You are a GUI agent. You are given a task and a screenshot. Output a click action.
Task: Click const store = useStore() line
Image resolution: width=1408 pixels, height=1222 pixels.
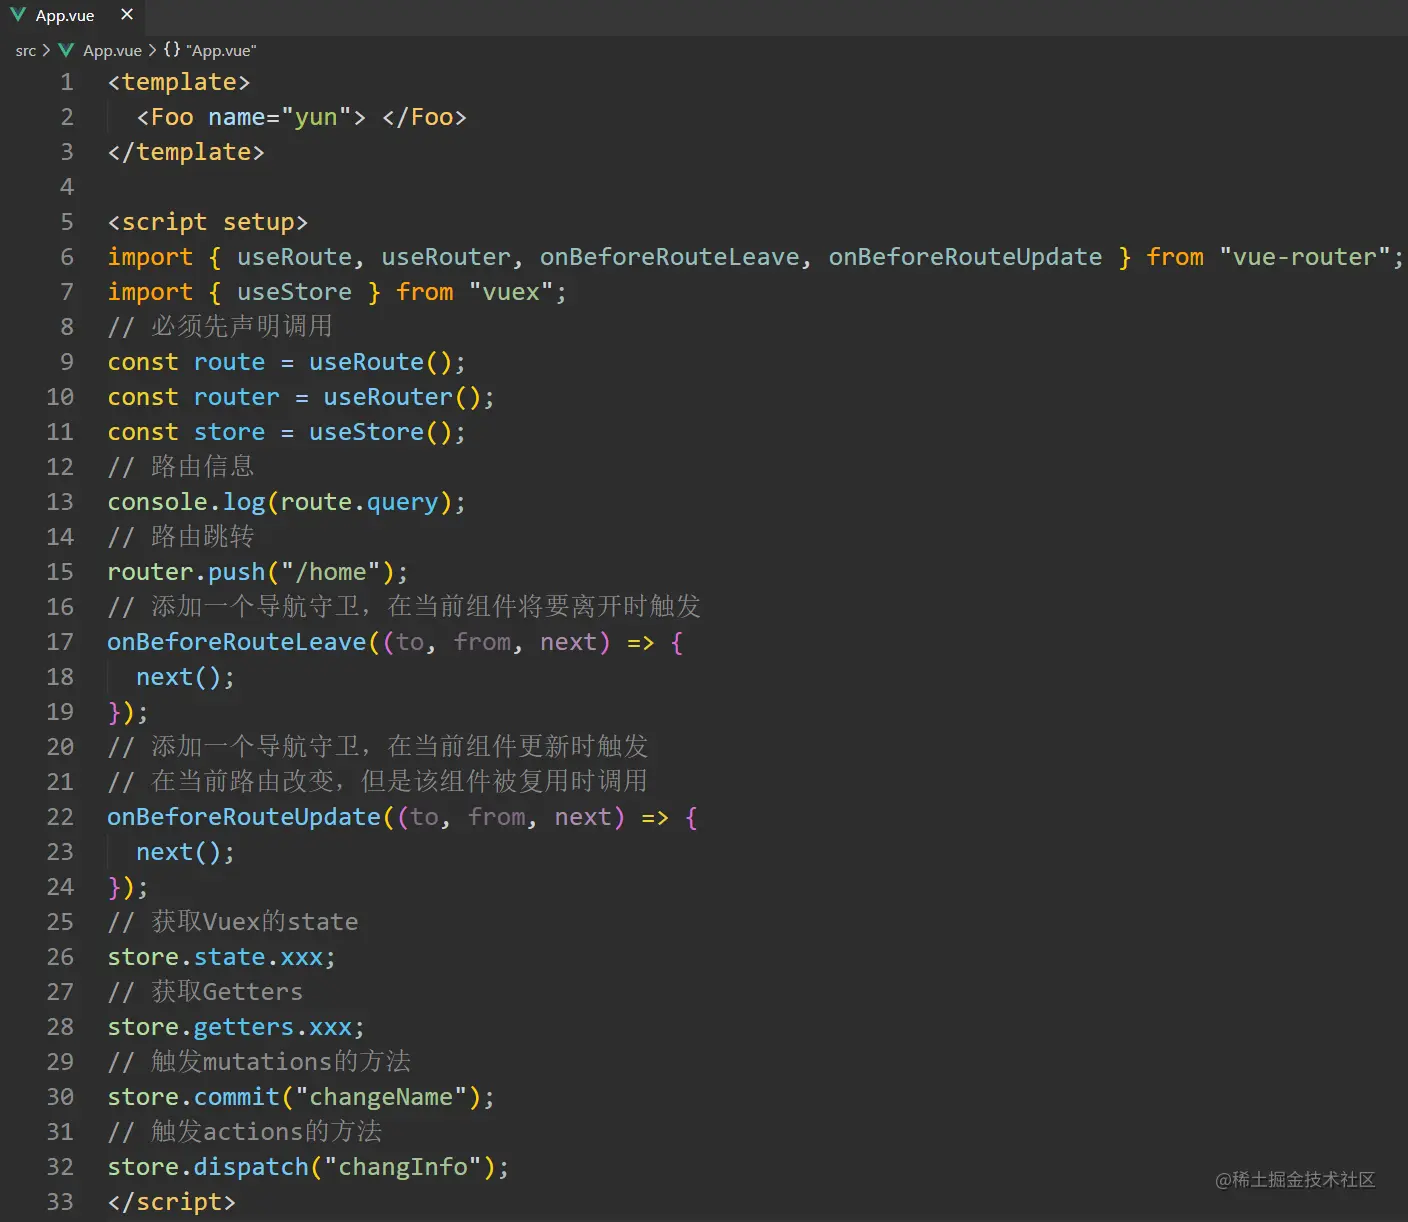[x=286, y=432]
